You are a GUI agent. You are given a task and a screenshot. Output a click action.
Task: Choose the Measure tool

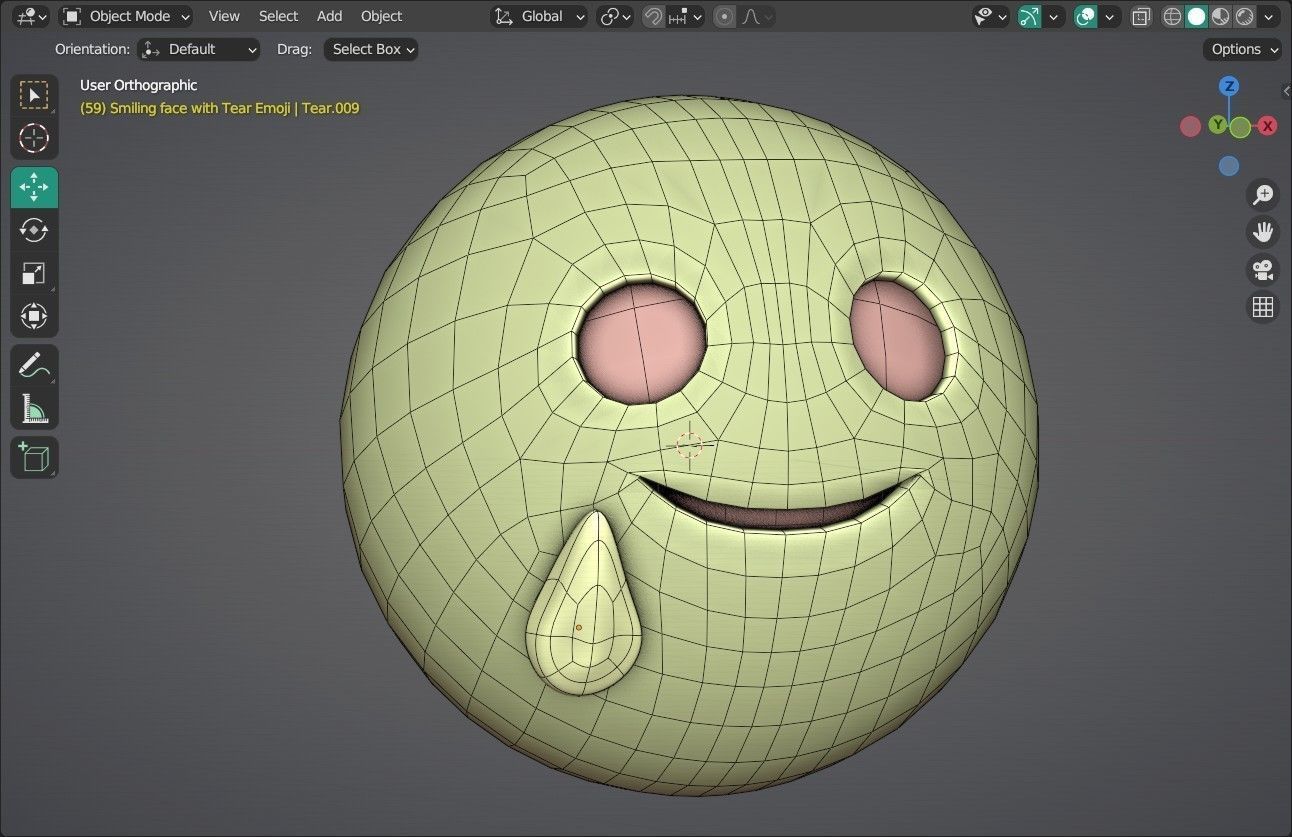tap(34, 408)
